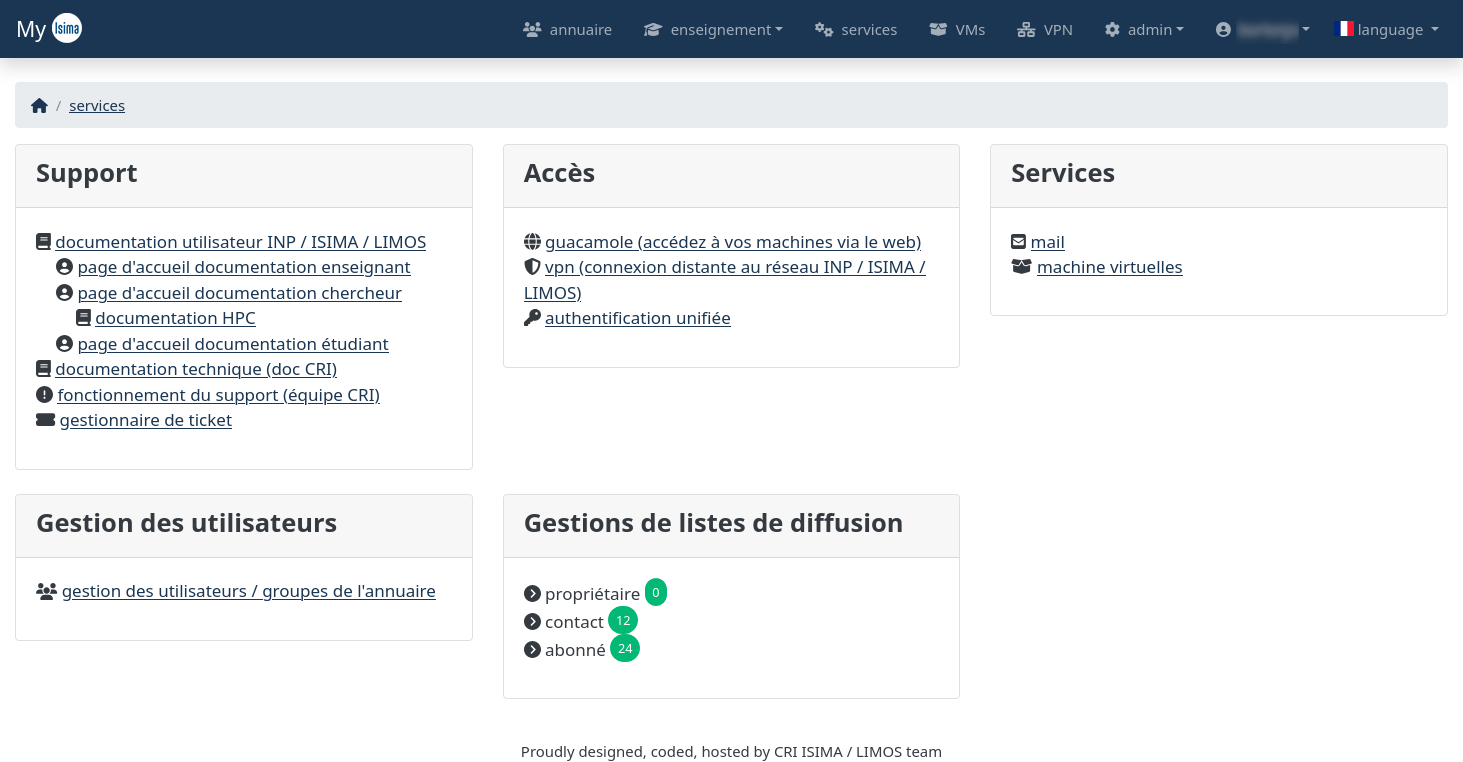Click the gear icon beside admin
The width and height of the screenshot is (1463, 762).
pyautogui.click(x=1112, y=29)
